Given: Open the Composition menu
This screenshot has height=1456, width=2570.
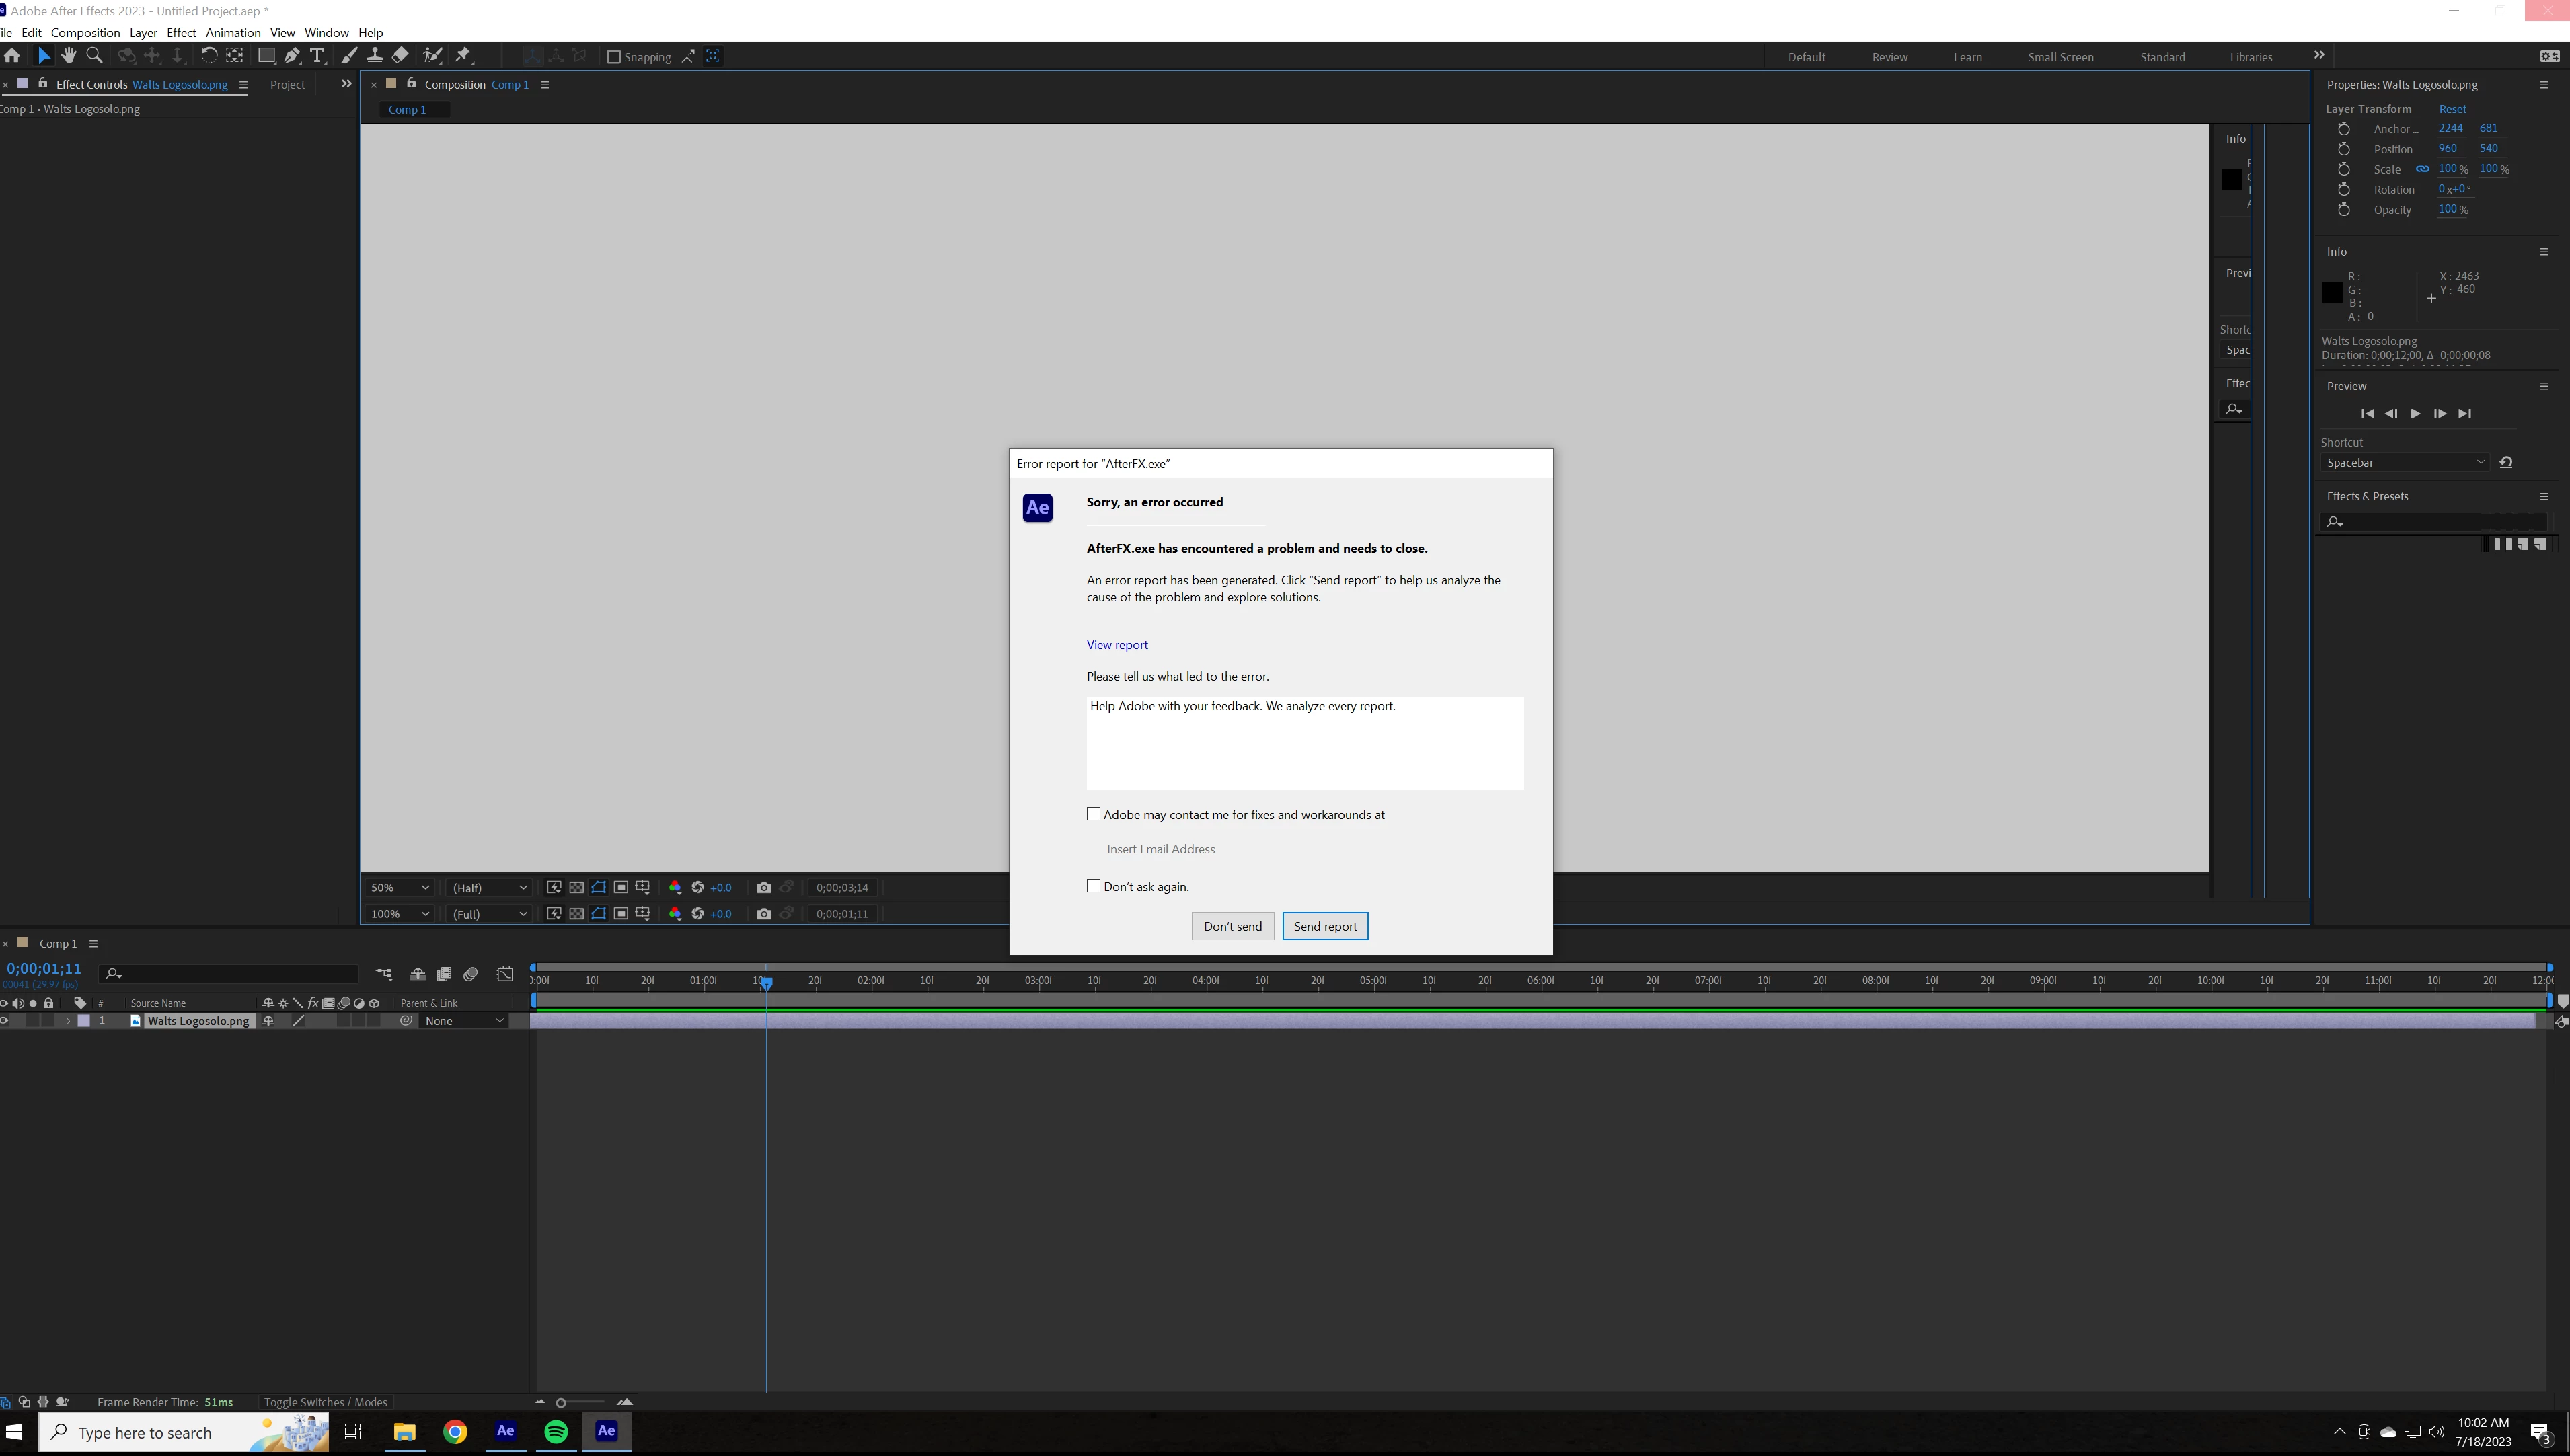Looking at the screenshot, I should point(85,32).
